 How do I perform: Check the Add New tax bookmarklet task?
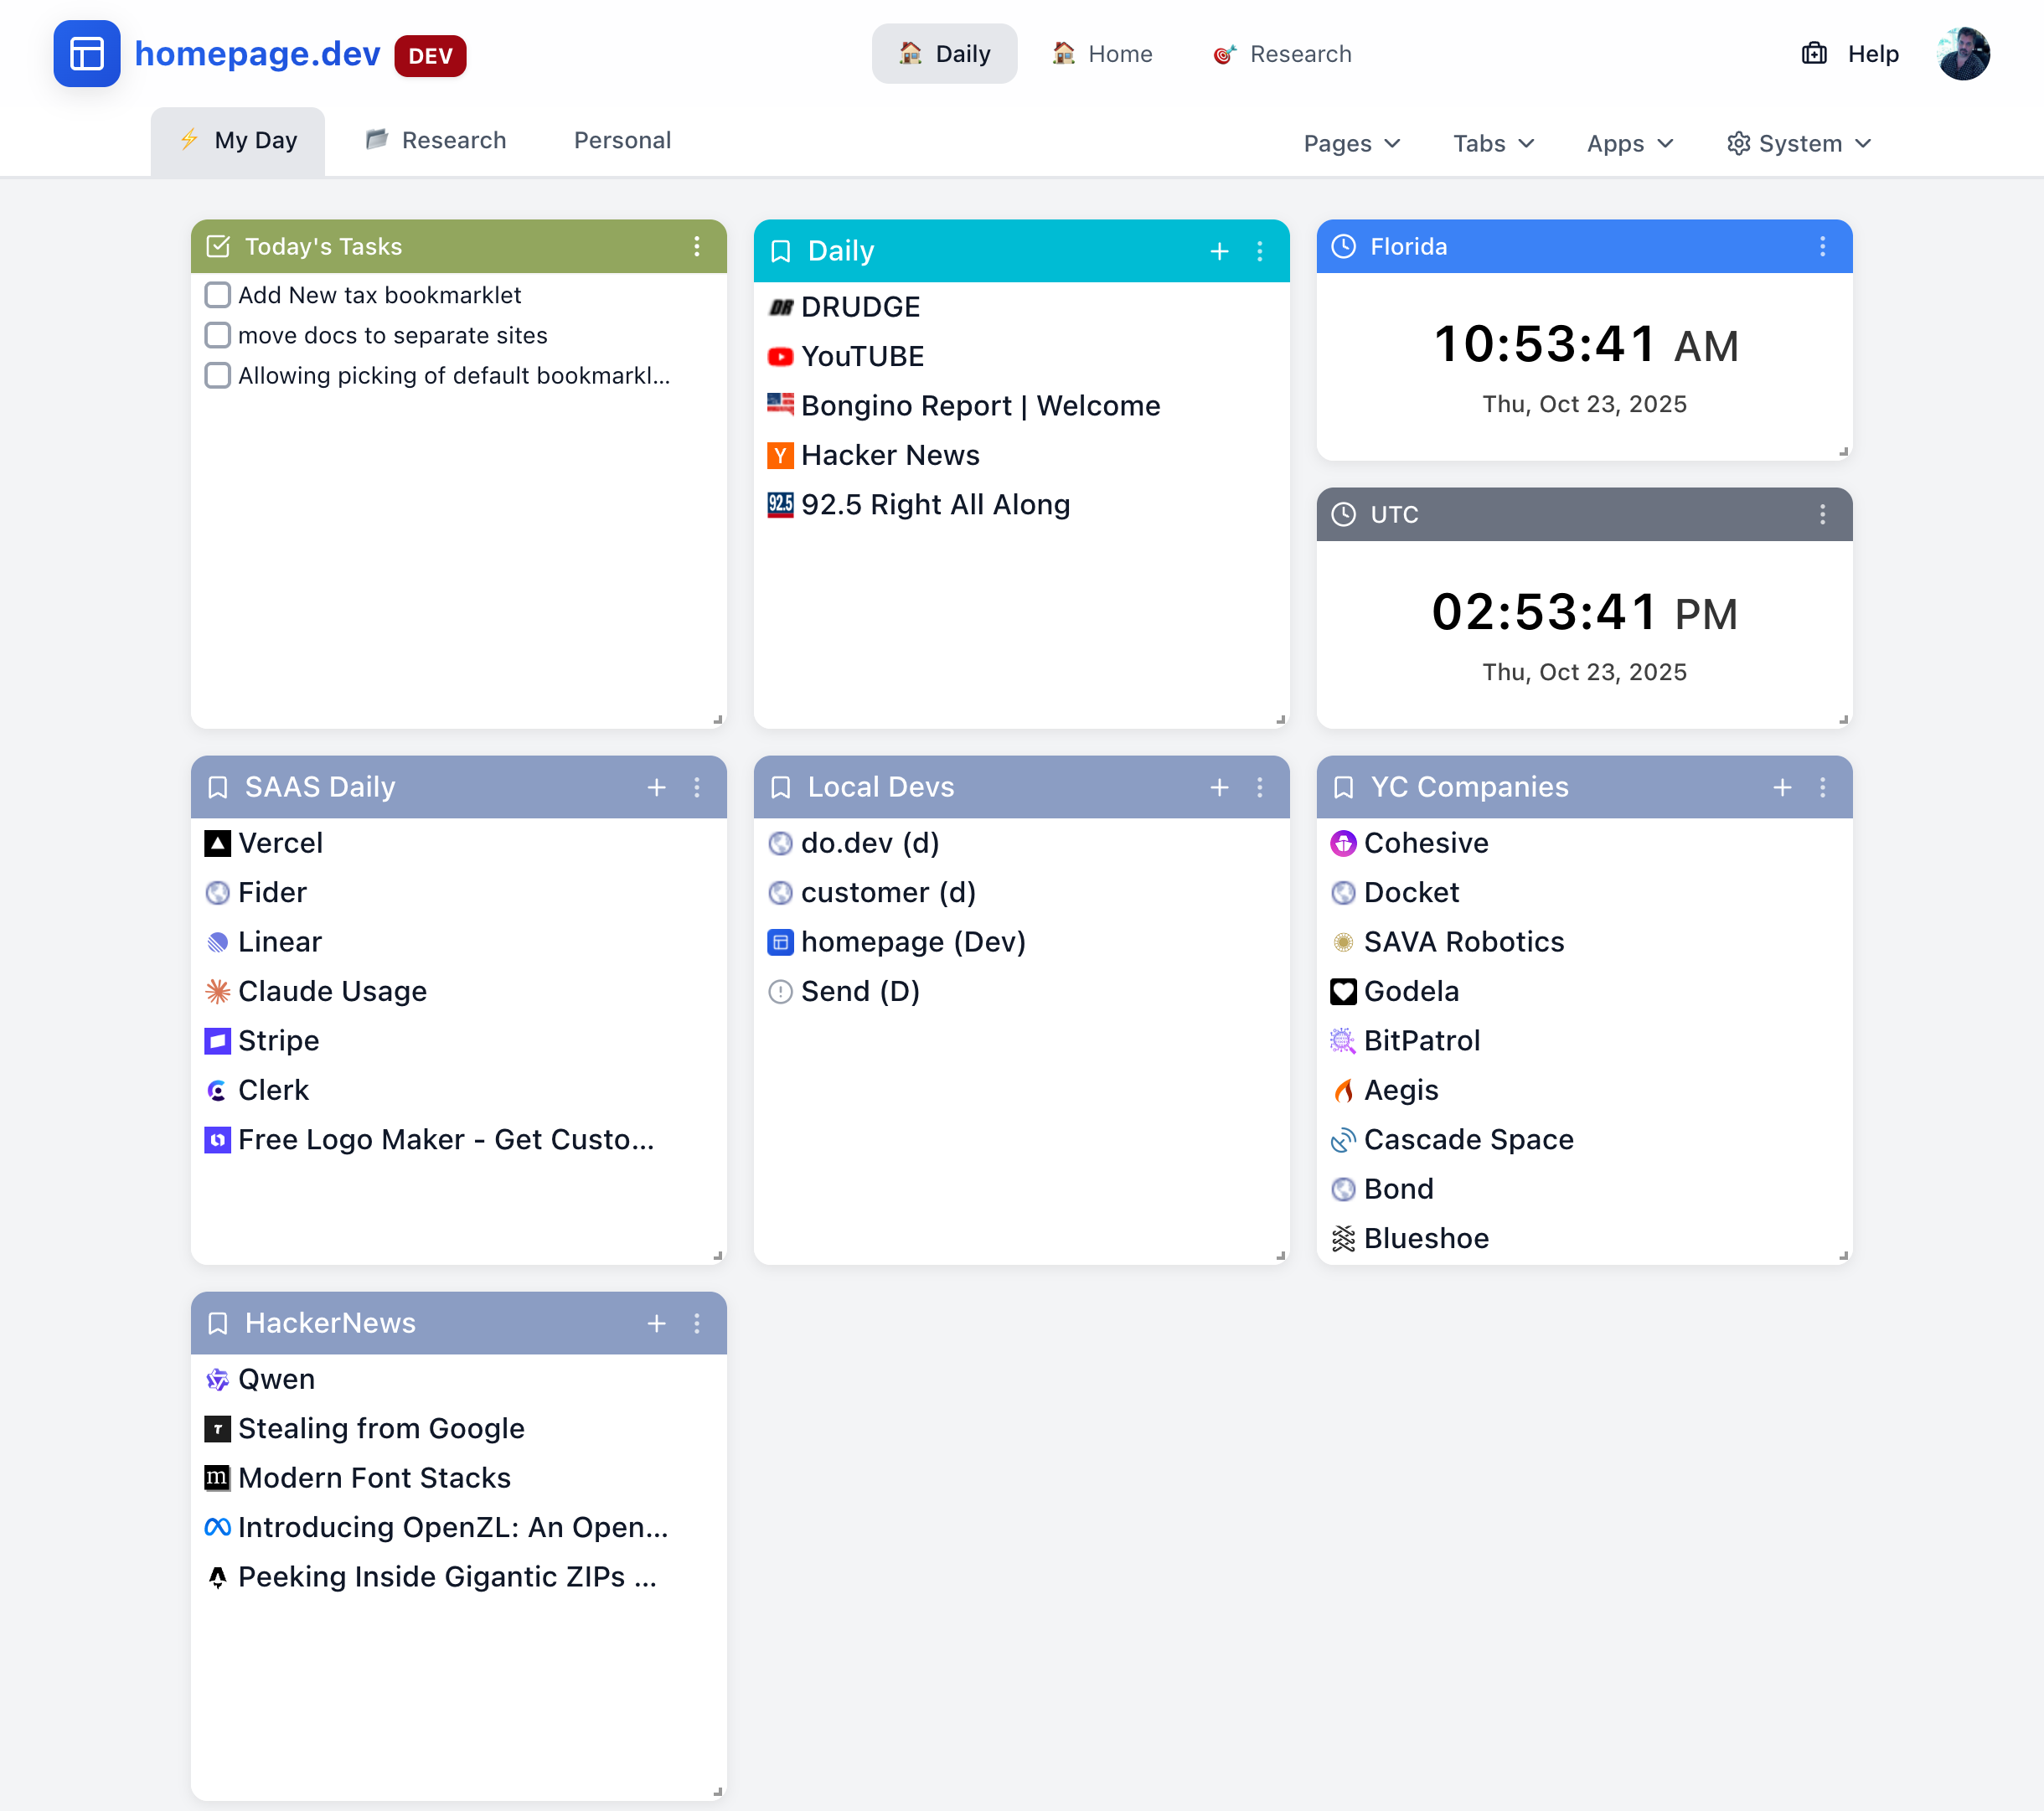218,295
